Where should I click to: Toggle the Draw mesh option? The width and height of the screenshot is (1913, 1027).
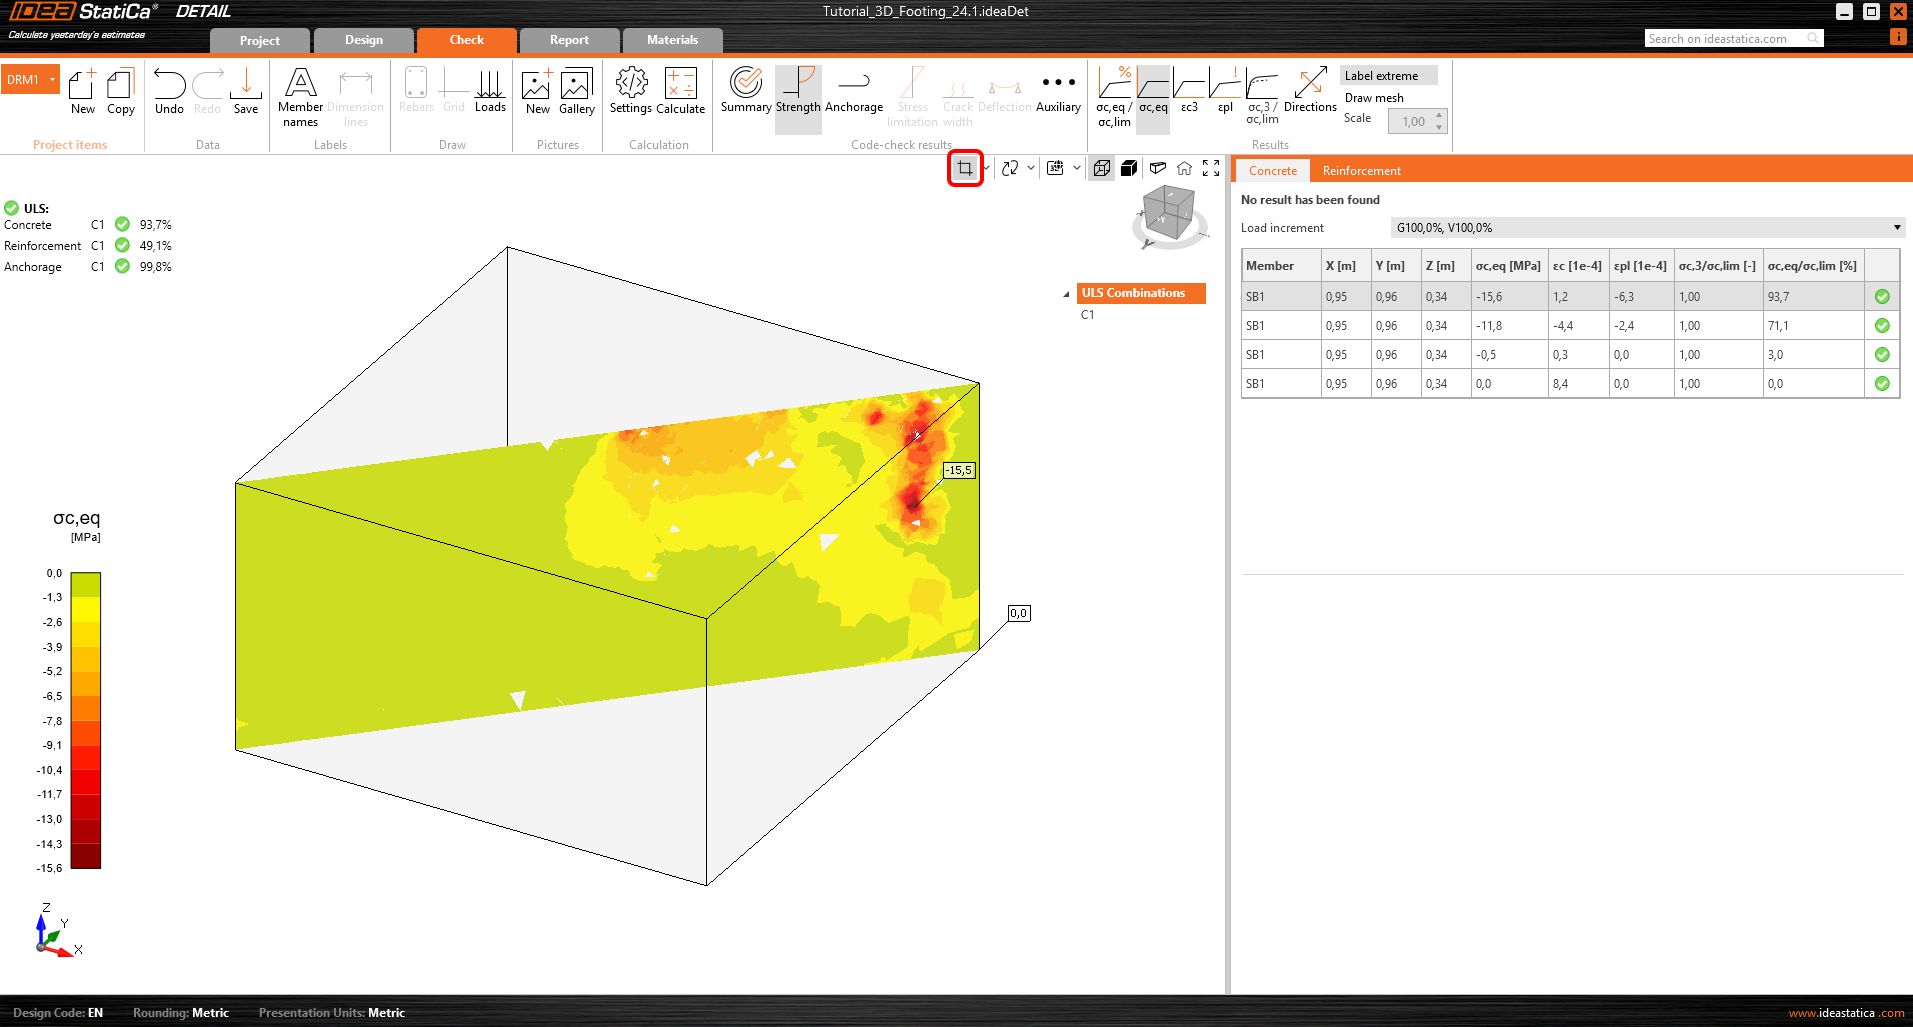point(1374,98)
